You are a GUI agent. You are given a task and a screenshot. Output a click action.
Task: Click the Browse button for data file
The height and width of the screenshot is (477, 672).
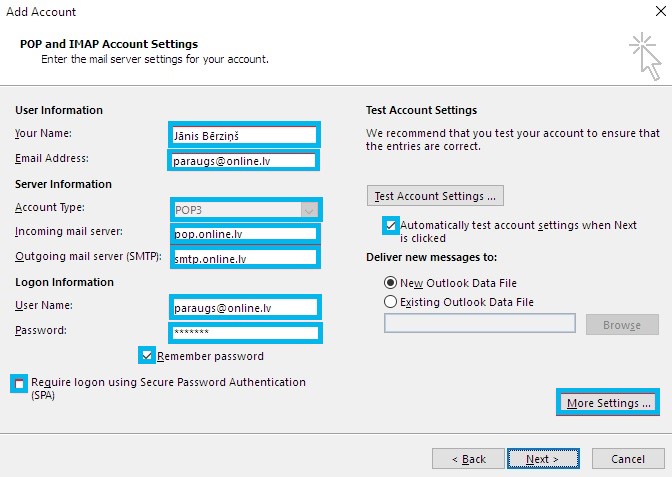click(x=622, y=324)
